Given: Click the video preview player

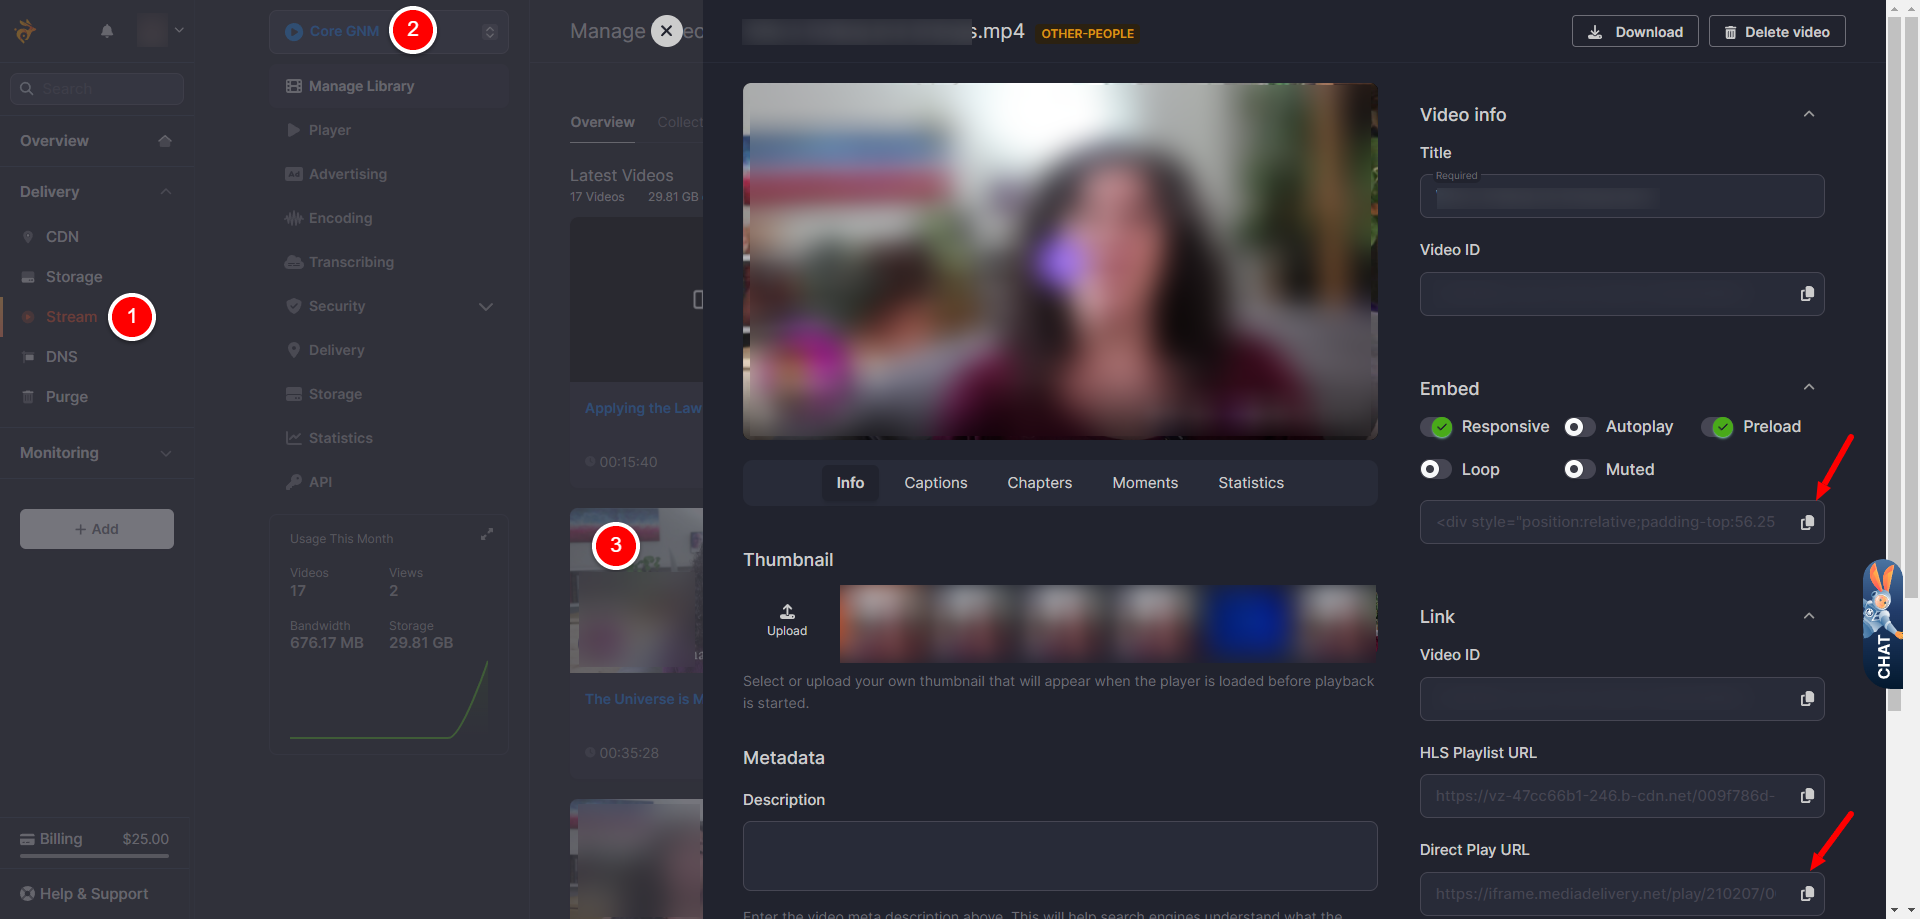Looking at the screenshot, I should (x=1060, y=261).
